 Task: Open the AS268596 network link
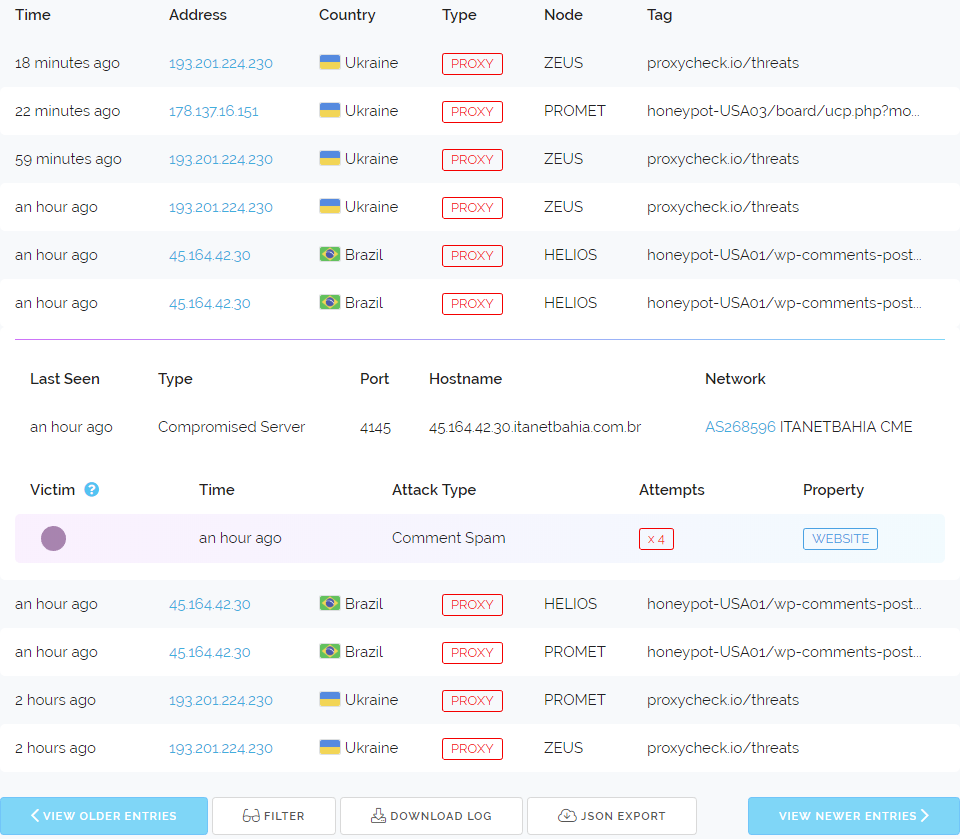coord(740,427)
